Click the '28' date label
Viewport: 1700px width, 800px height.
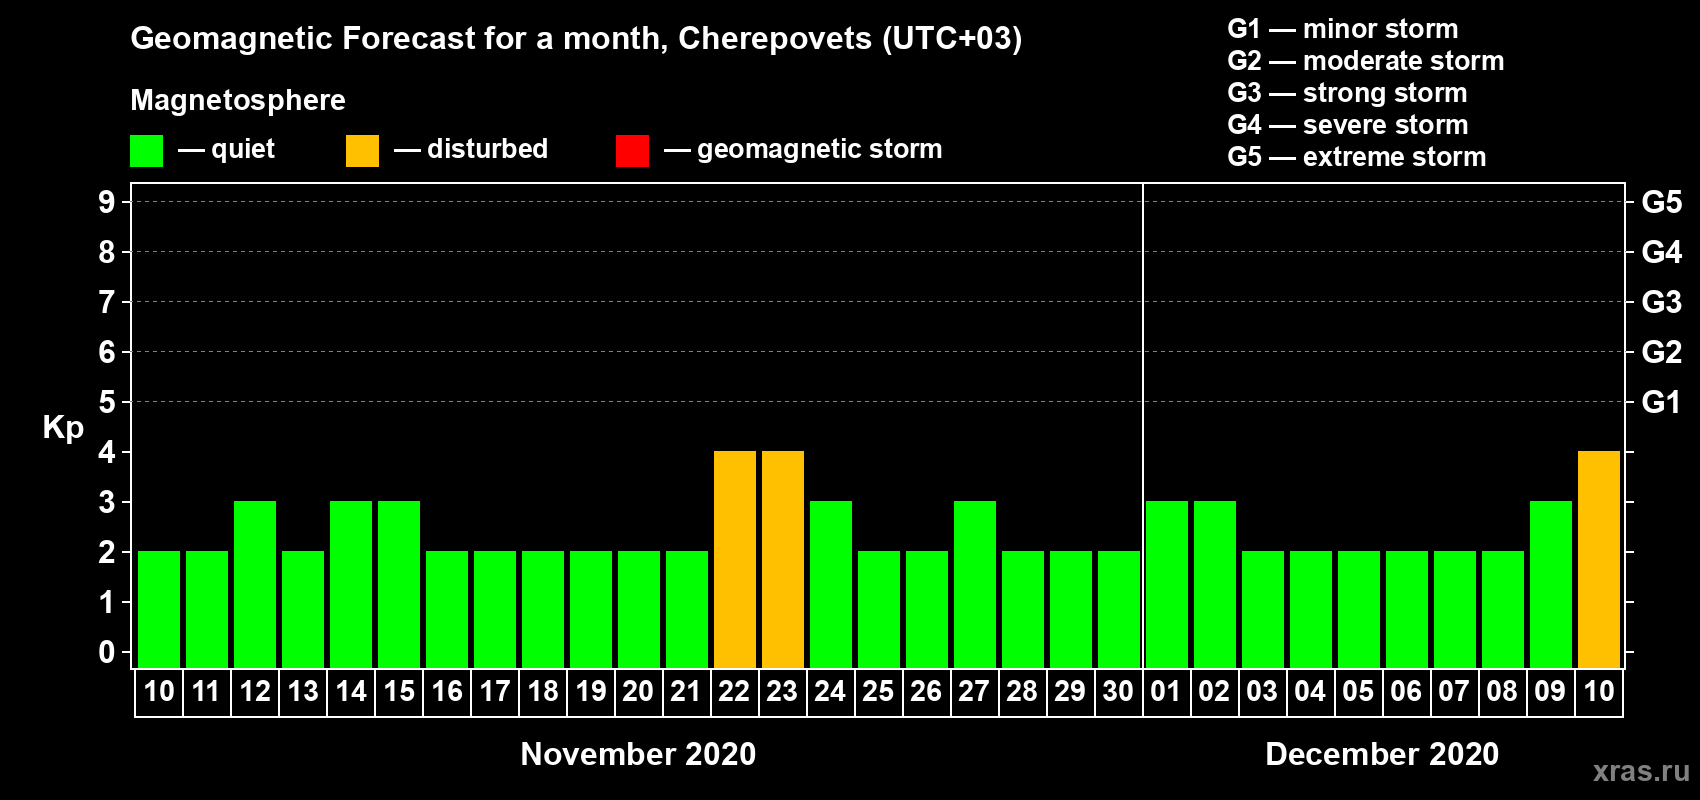coord(1022,692)
